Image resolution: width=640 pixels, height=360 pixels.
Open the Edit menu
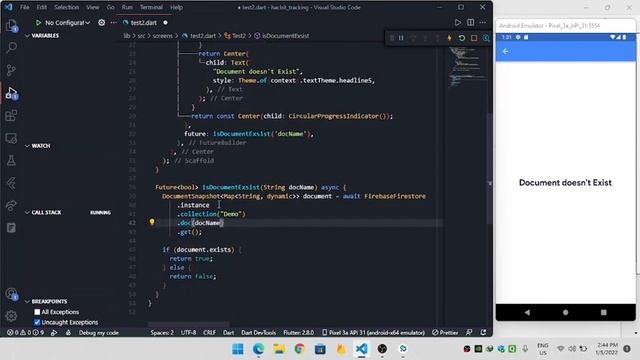[41, 7]
